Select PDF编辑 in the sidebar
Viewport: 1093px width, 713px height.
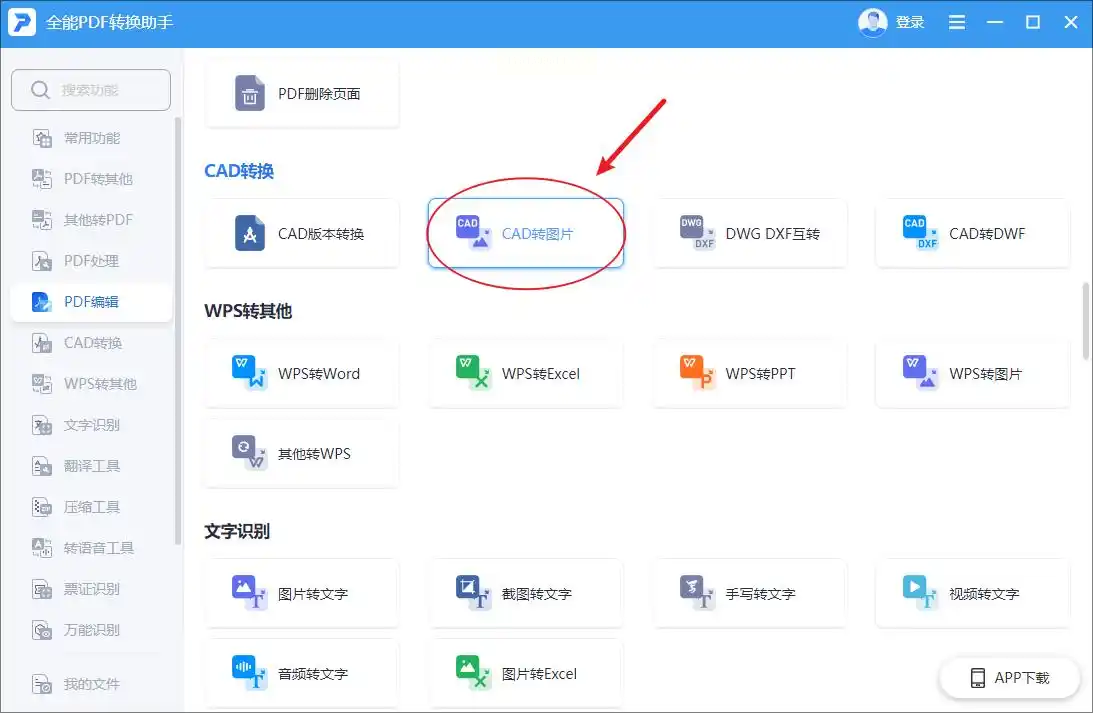[91, 302]
